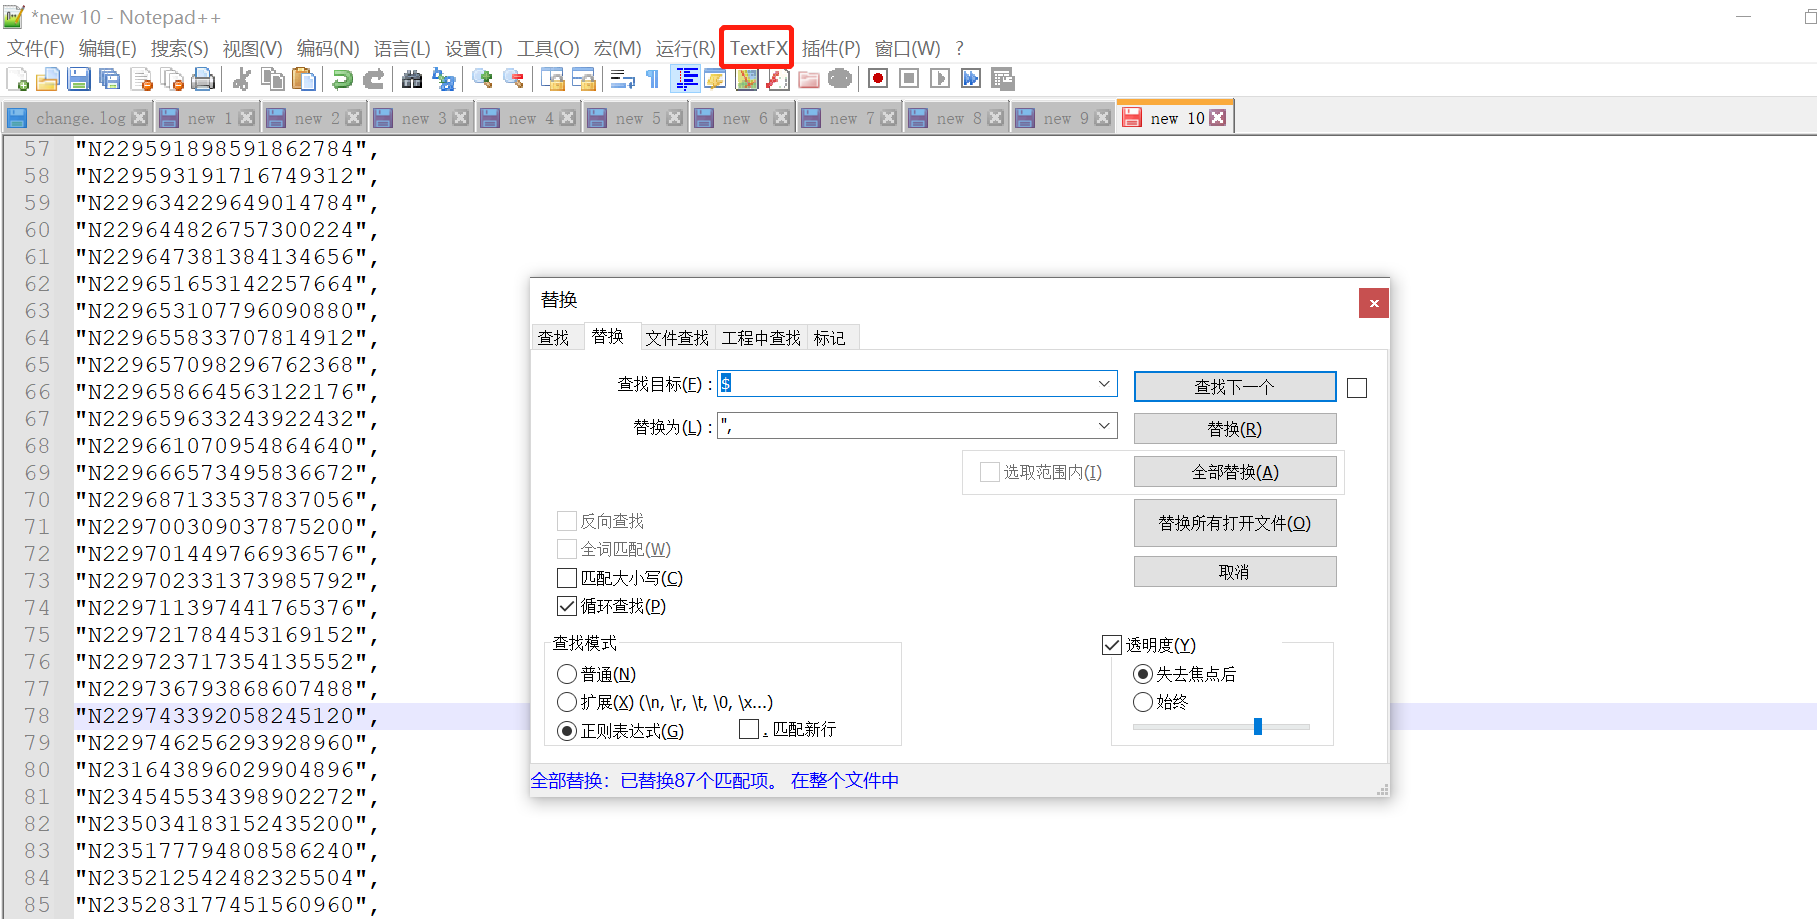The image size is (1817, 919).
Task: Undo the last edit via toolbar
Action: click(x=342, y=79)
